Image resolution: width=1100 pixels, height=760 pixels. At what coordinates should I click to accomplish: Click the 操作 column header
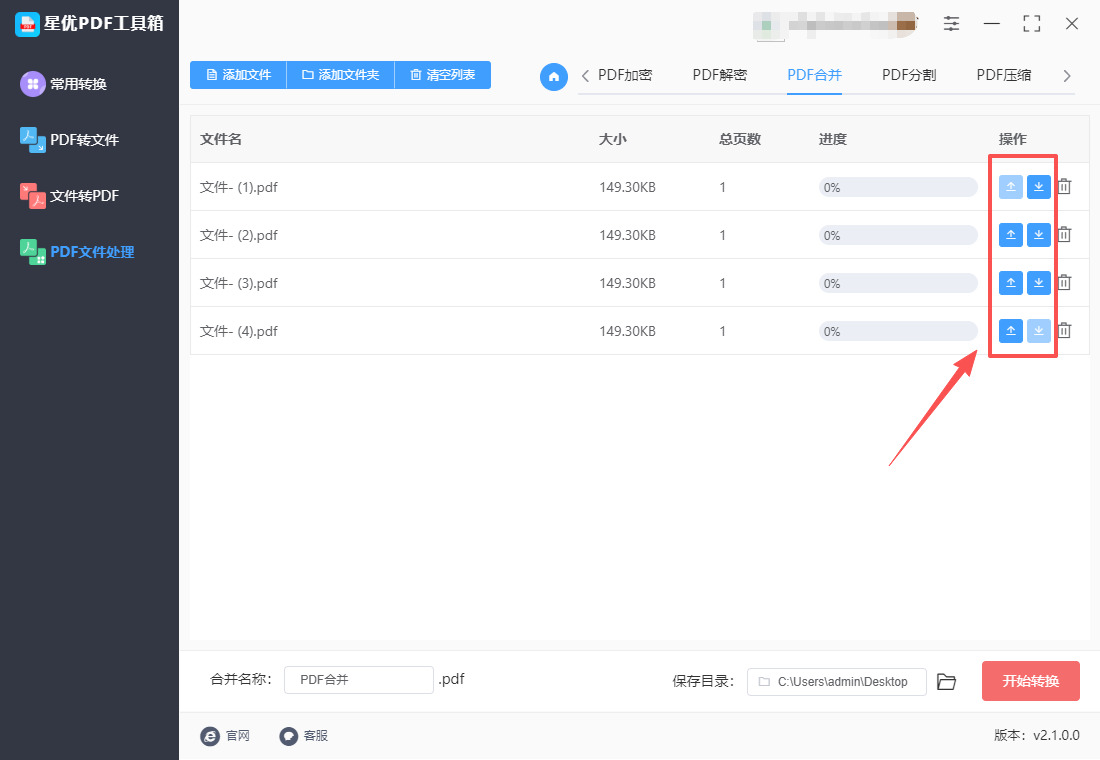1012,139
